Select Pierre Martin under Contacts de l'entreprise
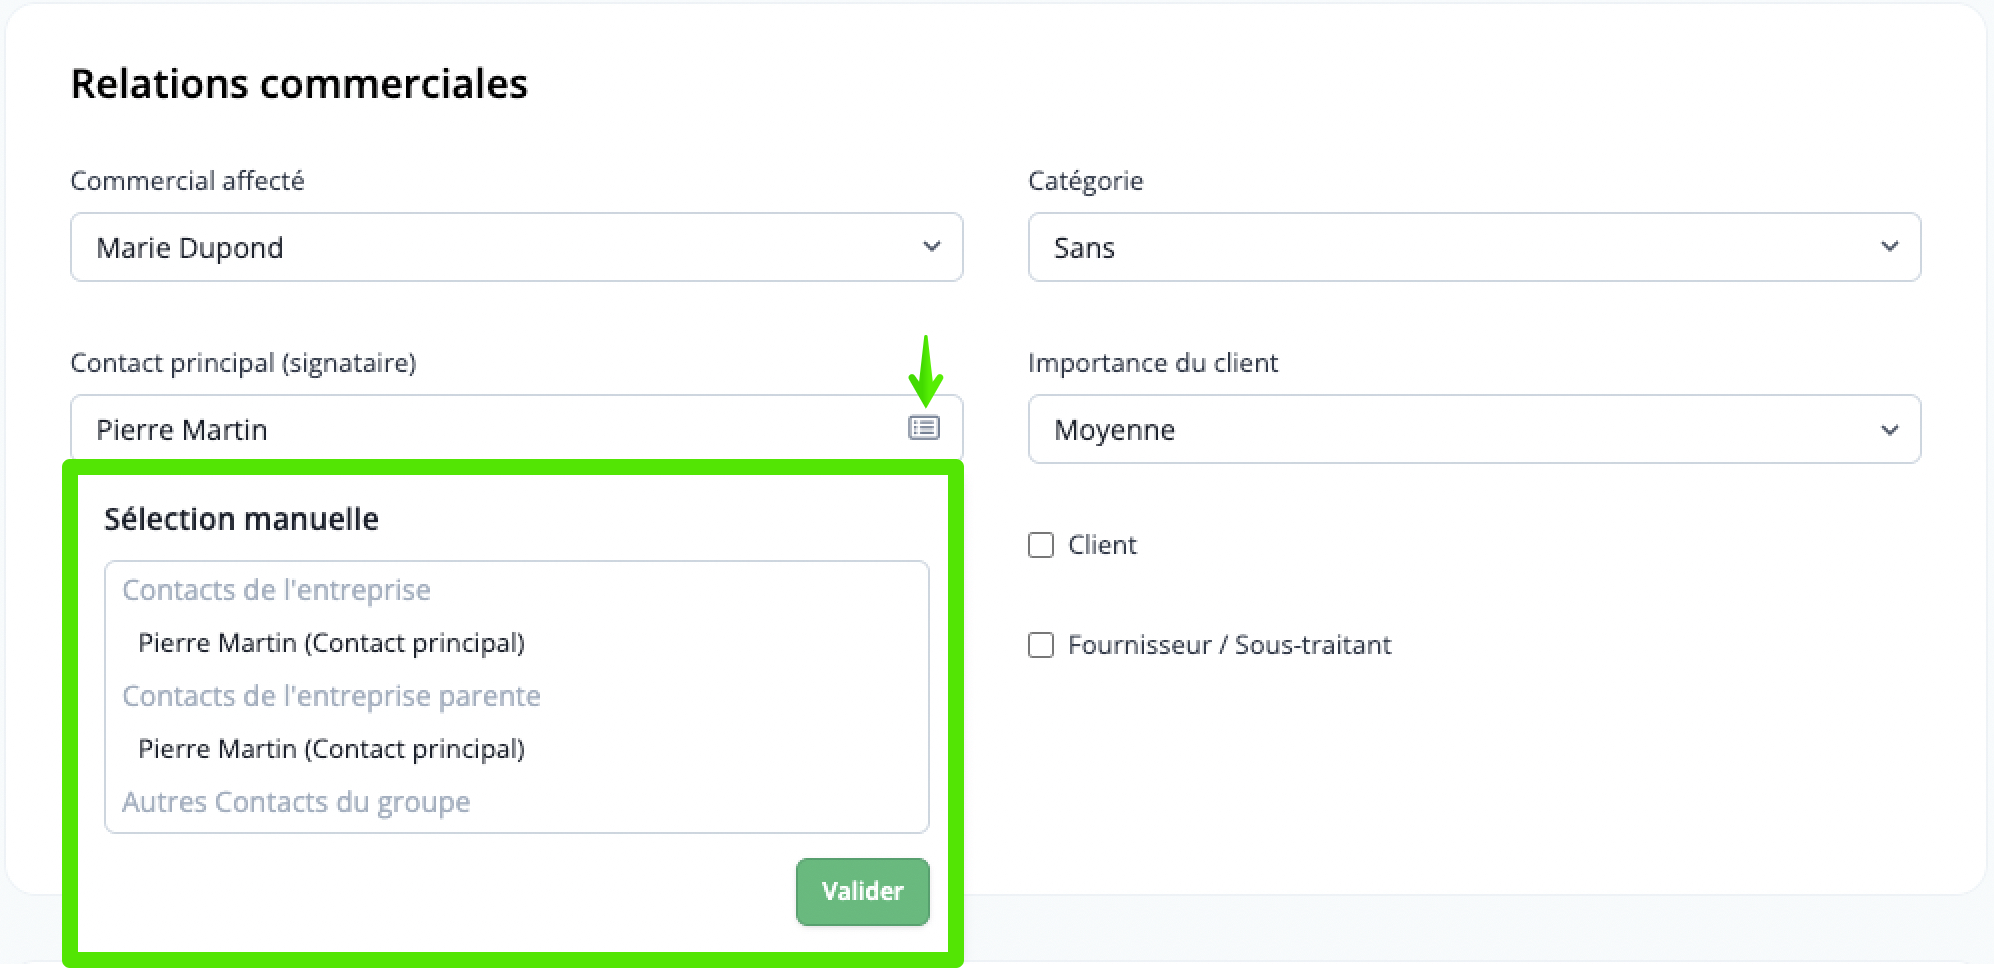Viewport: 1994px width, 972px height. pyautogui.click(x=331, y=643)
